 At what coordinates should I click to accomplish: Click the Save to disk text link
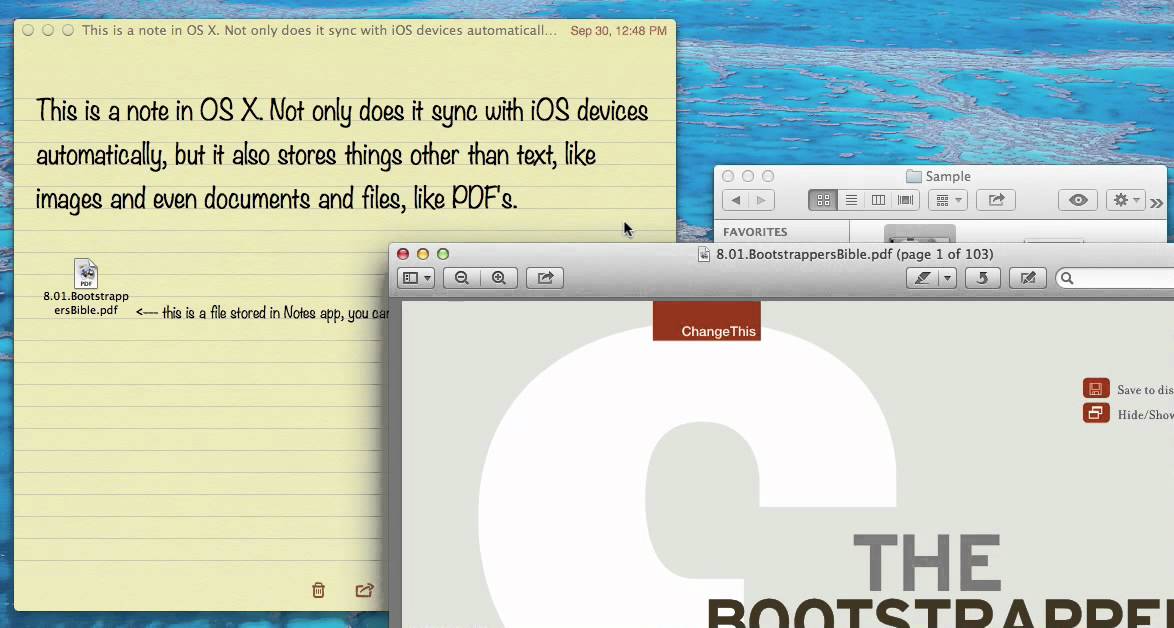click(x=1145, y=390)
